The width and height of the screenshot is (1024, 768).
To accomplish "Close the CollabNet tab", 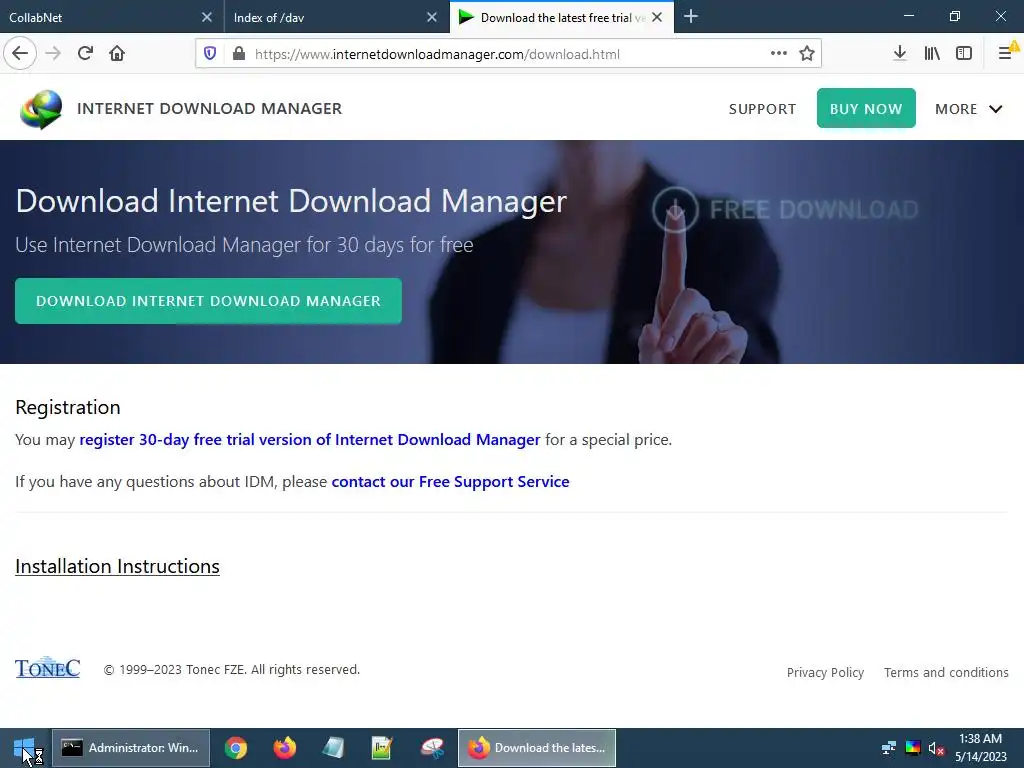I will pyautogui.click(x=206, y=17).
